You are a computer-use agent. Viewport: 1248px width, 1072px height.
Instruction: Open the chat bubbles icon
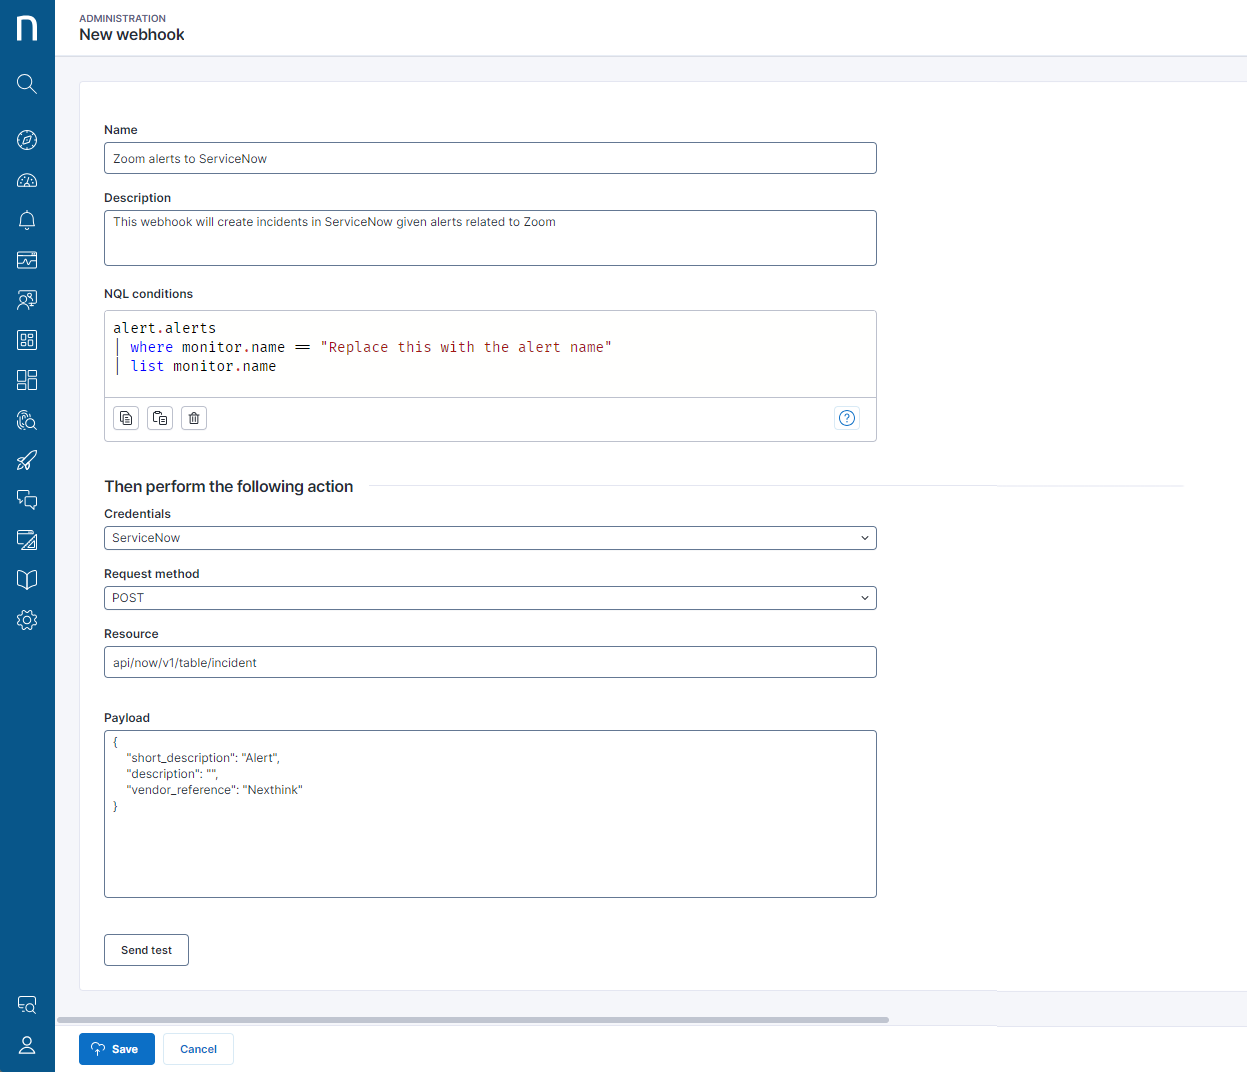(27, 499)
